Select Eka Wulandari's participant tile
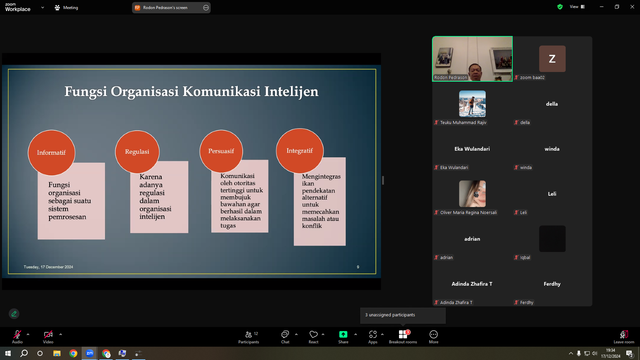The height and width of the screenshot is (360, 640). click(x=472, y=149)
